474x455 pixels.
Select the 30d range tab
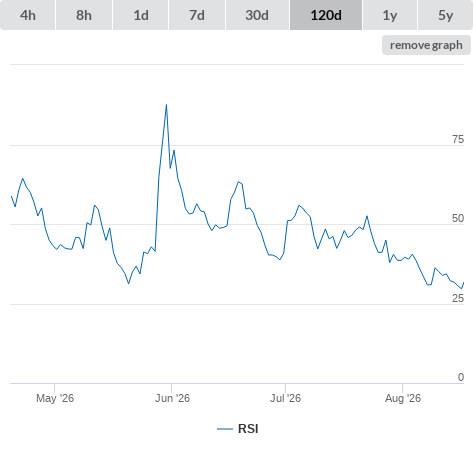pos(257,15)
